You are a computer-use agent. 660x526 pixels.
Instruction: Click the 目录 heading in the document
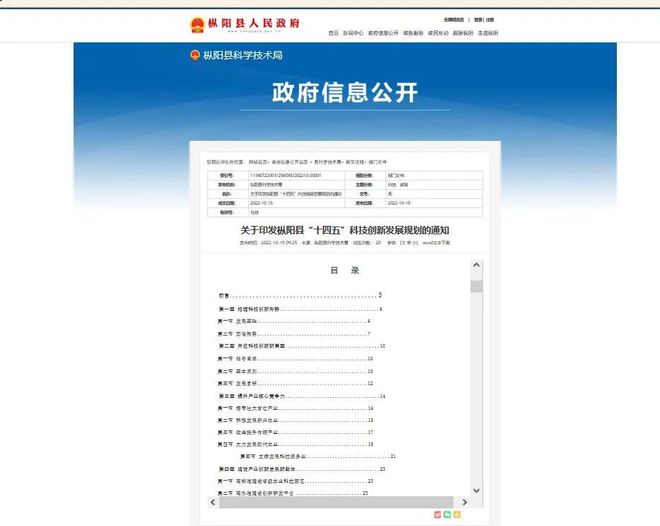click(x=345, y=271)
